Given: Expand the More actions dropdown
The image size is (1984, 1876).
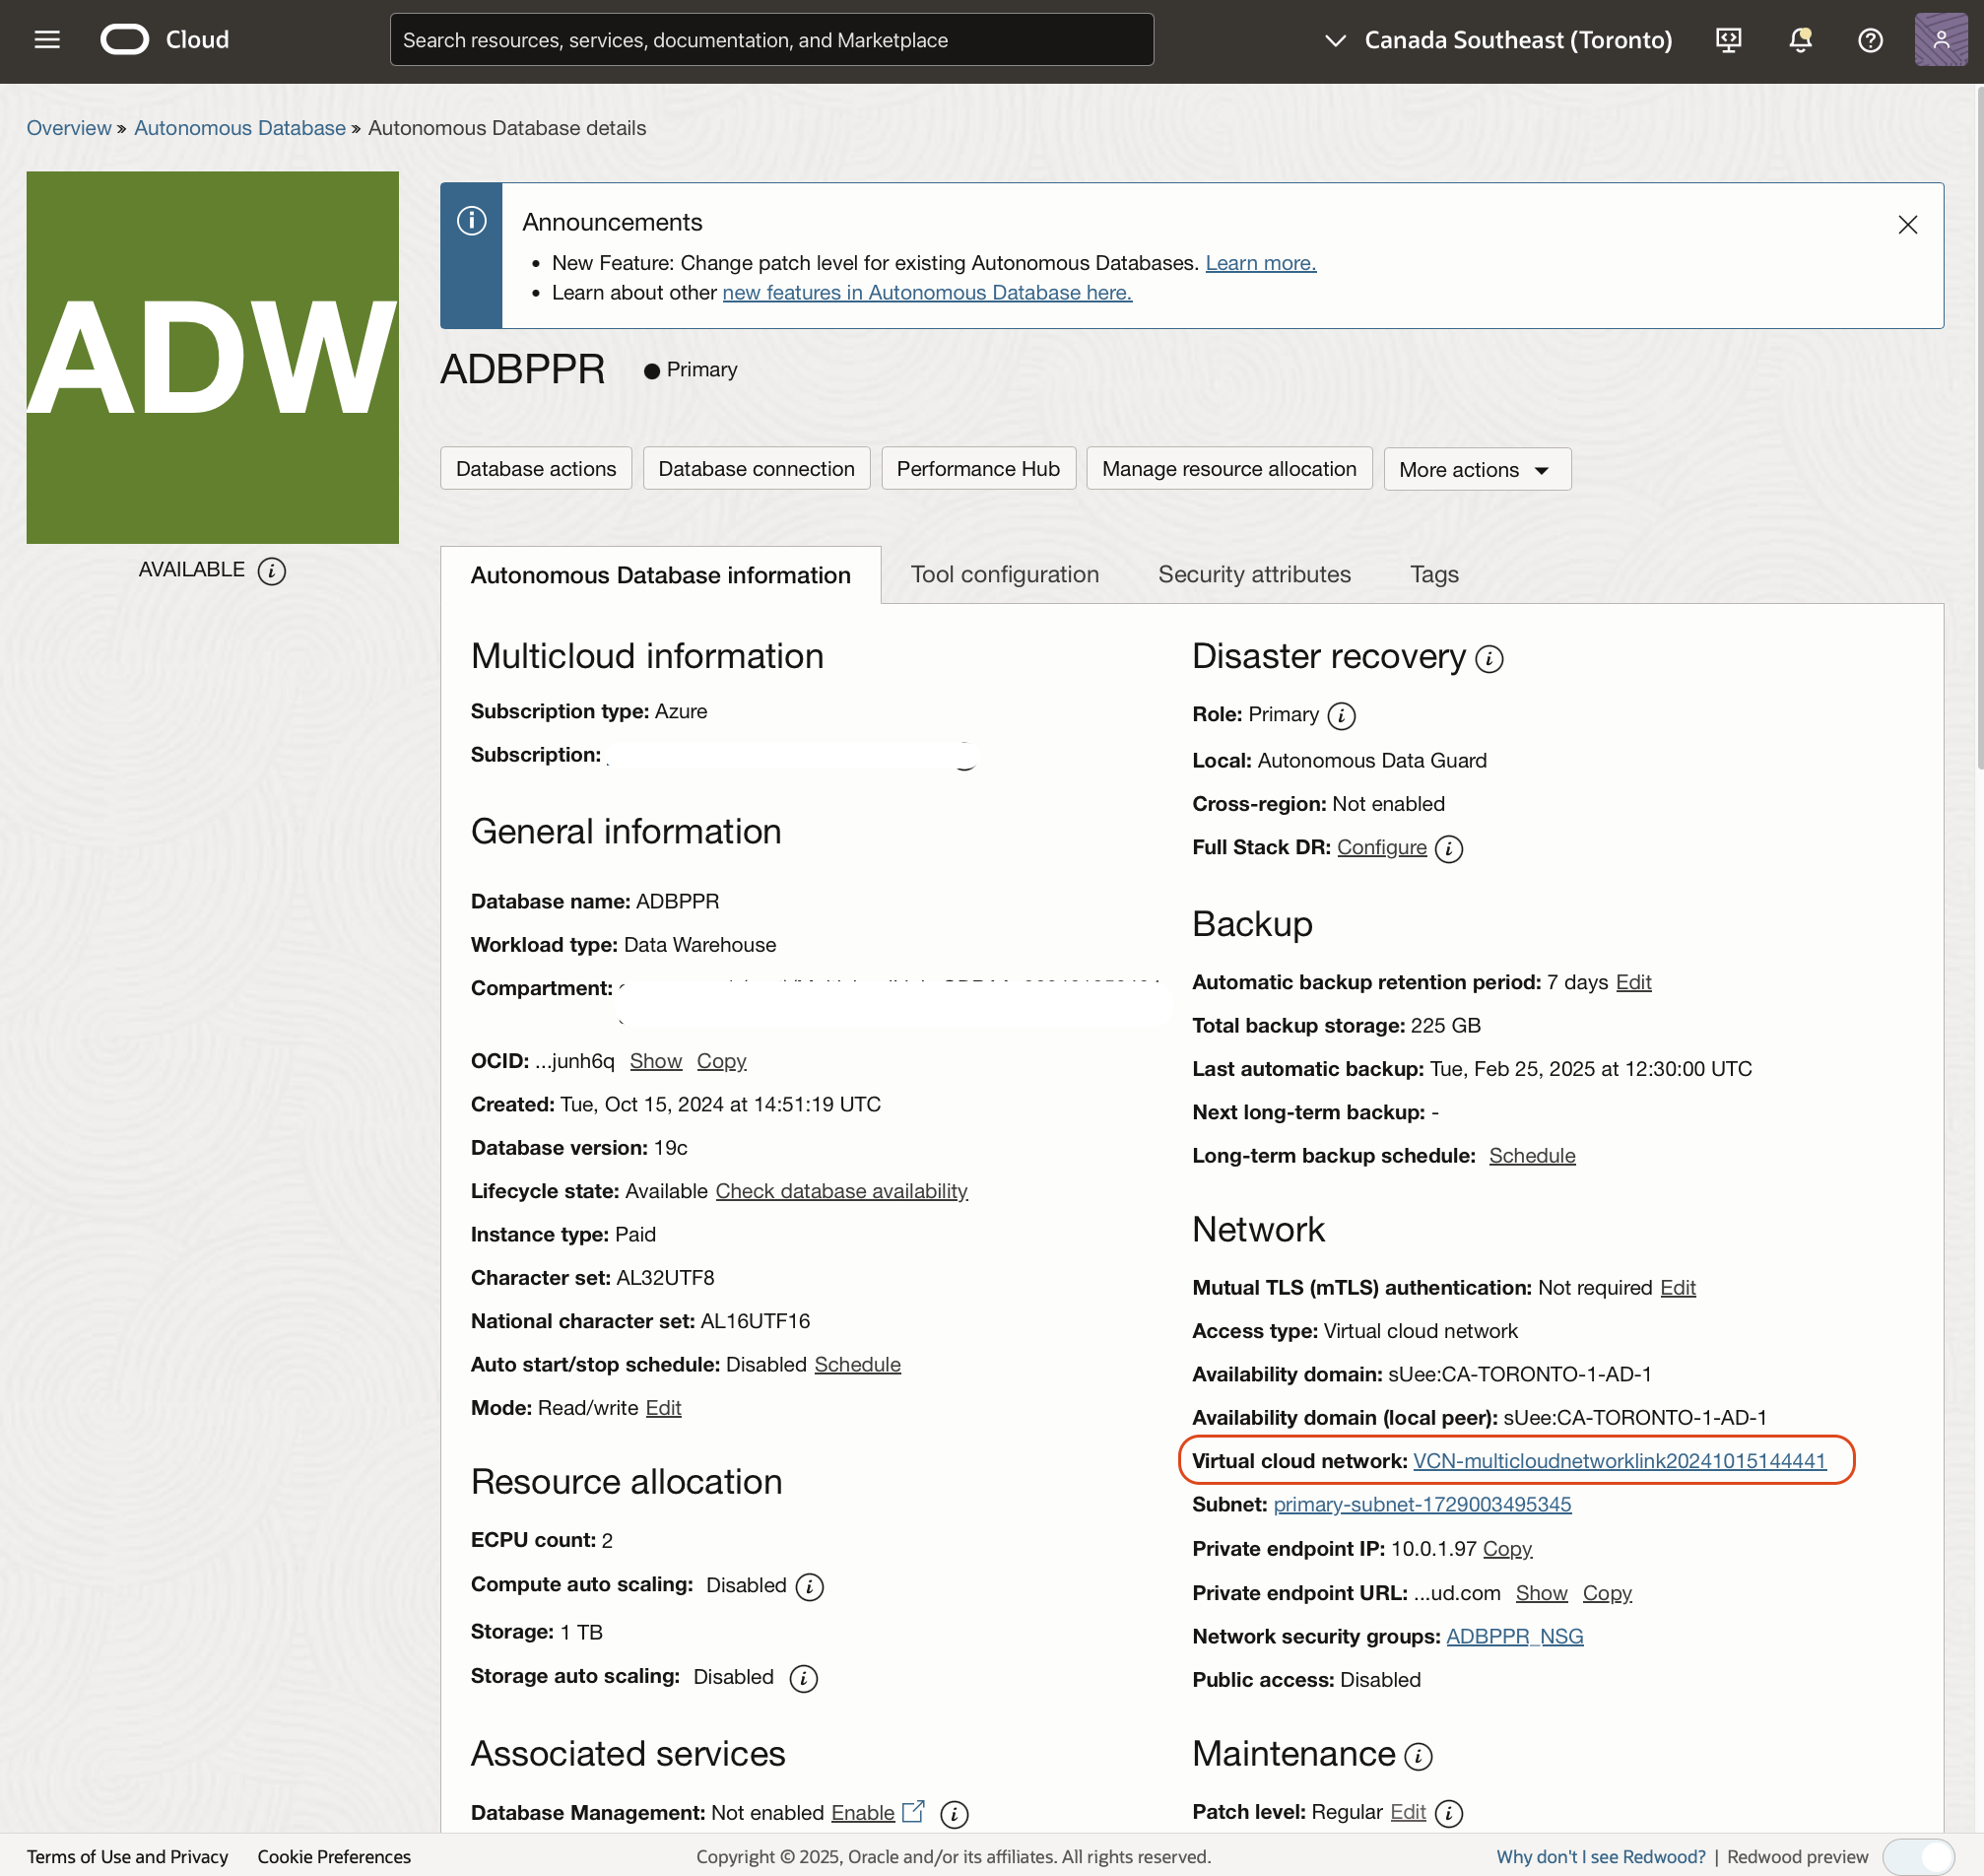Looking at the screenshot, I should (1476, 469).
